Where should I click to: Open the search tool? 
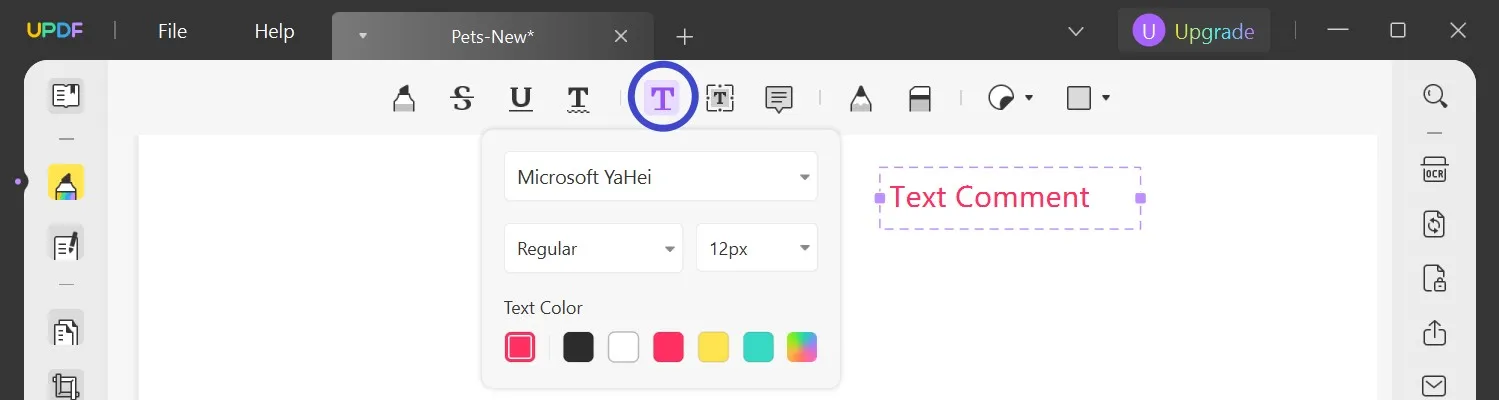(x=1436, y=96)
